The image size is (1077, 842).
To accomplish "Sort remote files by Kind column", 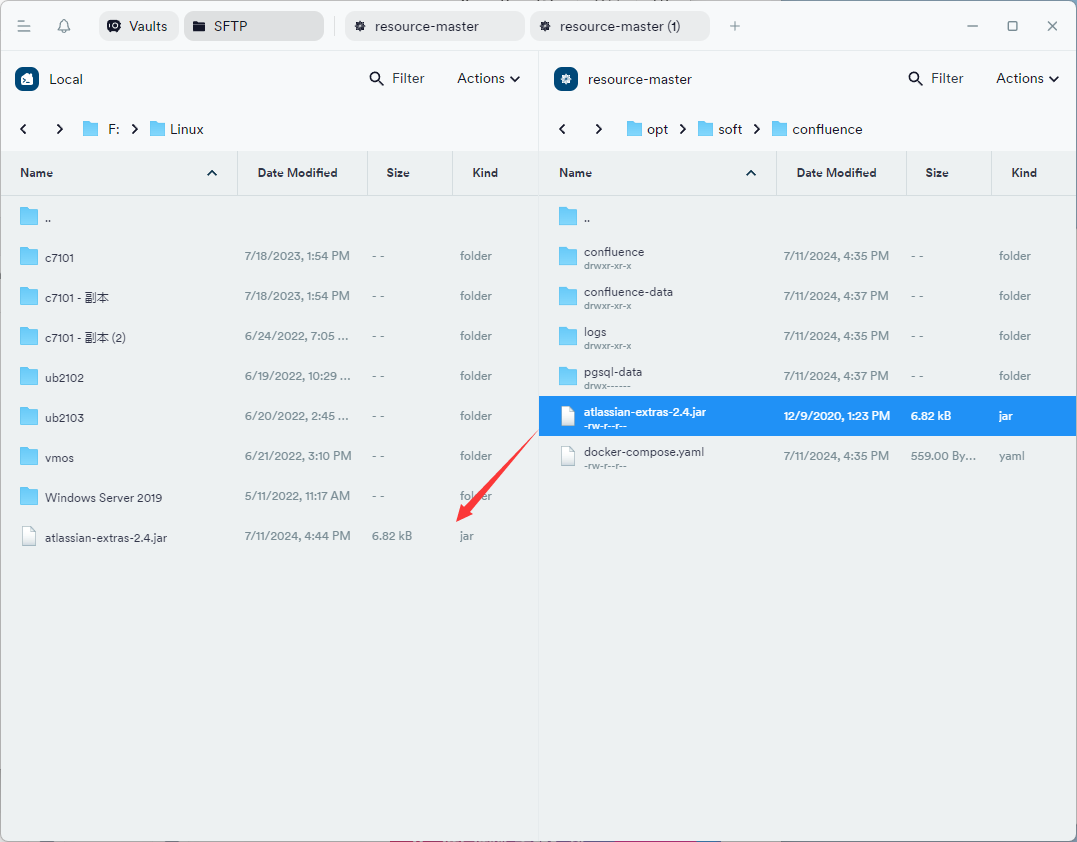I will pos(1034,173).
